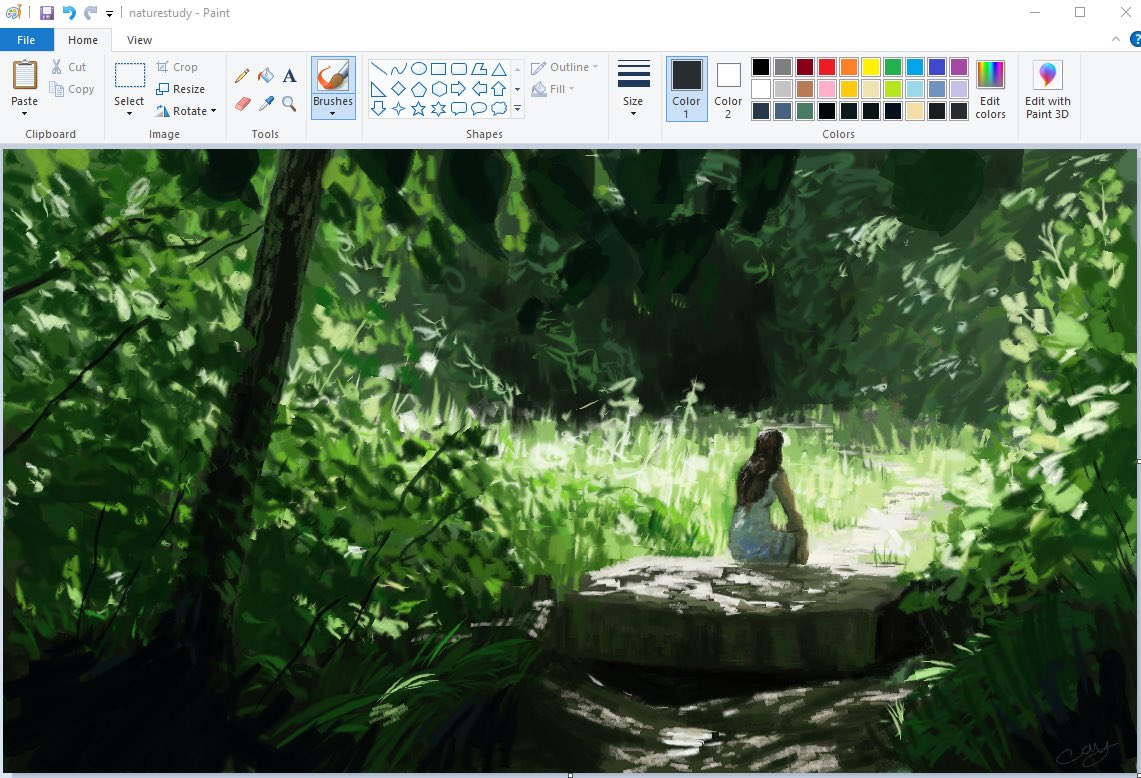Choose the Rounded rectangular callout shape
The width and height of the screenshot is (1141, 778).
pos(458,108)
